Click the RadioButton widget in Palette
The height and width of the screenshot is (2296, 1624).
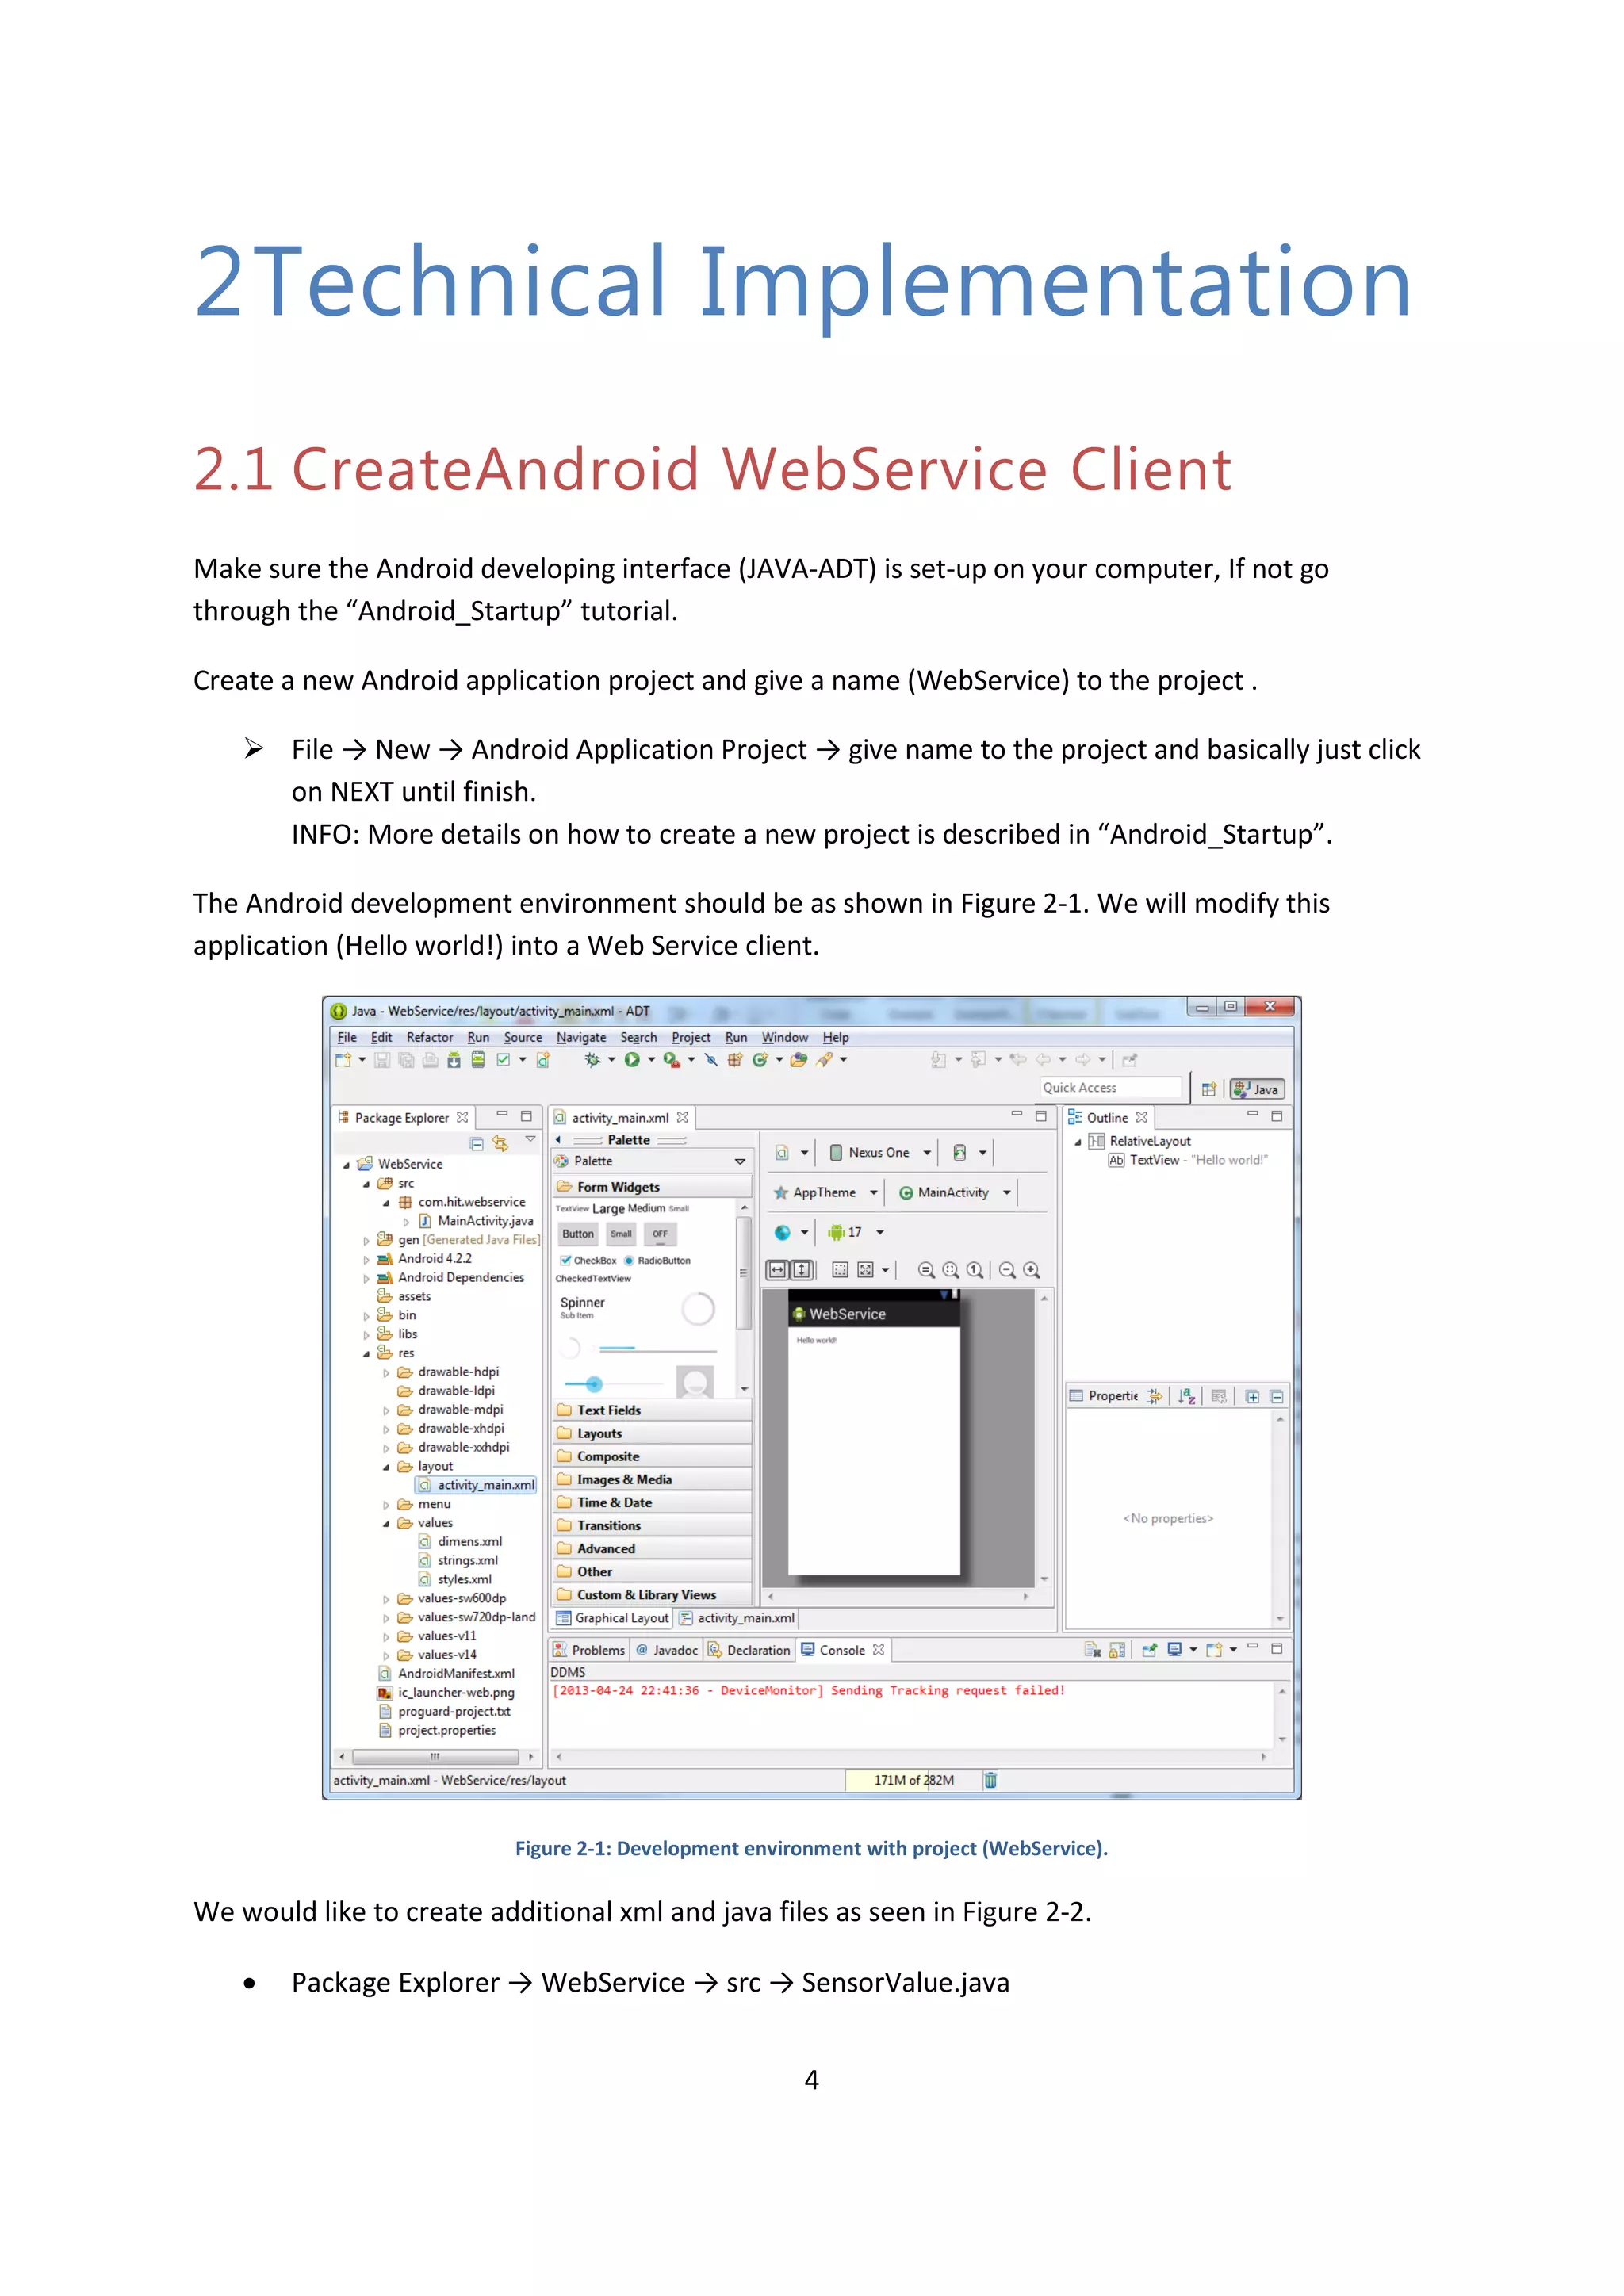pos(658,1260)
